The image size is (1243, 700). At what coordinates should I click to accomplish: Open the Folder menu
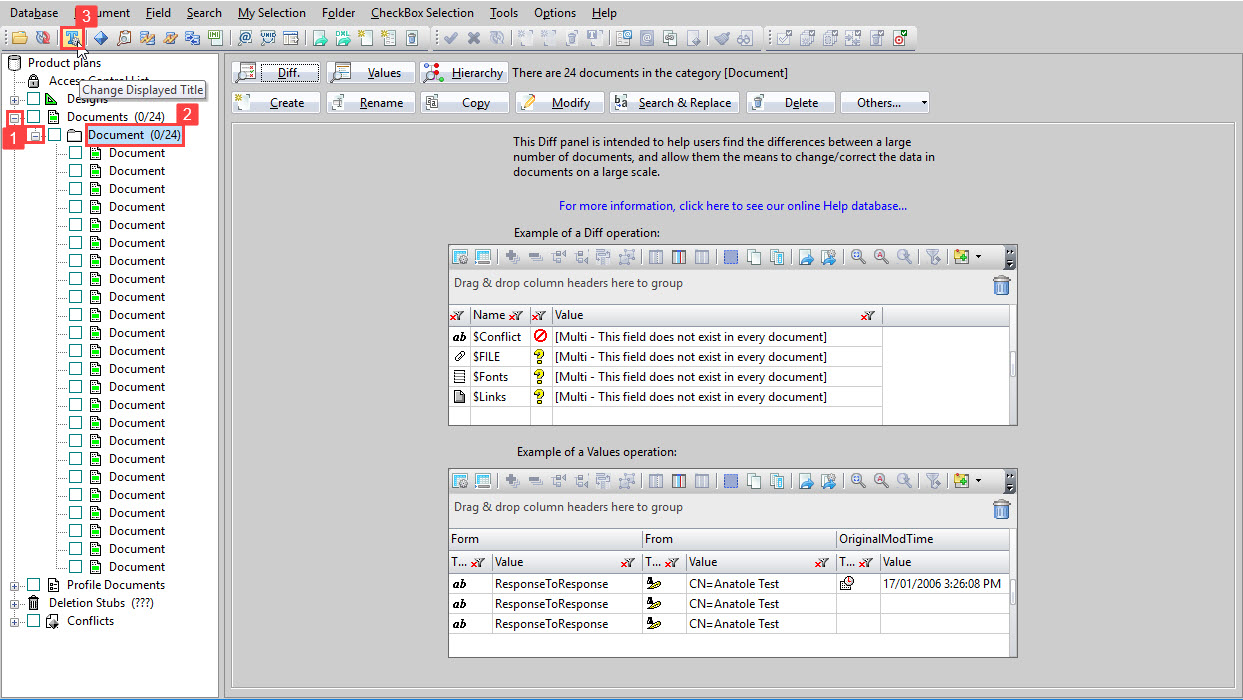(339, 13)
